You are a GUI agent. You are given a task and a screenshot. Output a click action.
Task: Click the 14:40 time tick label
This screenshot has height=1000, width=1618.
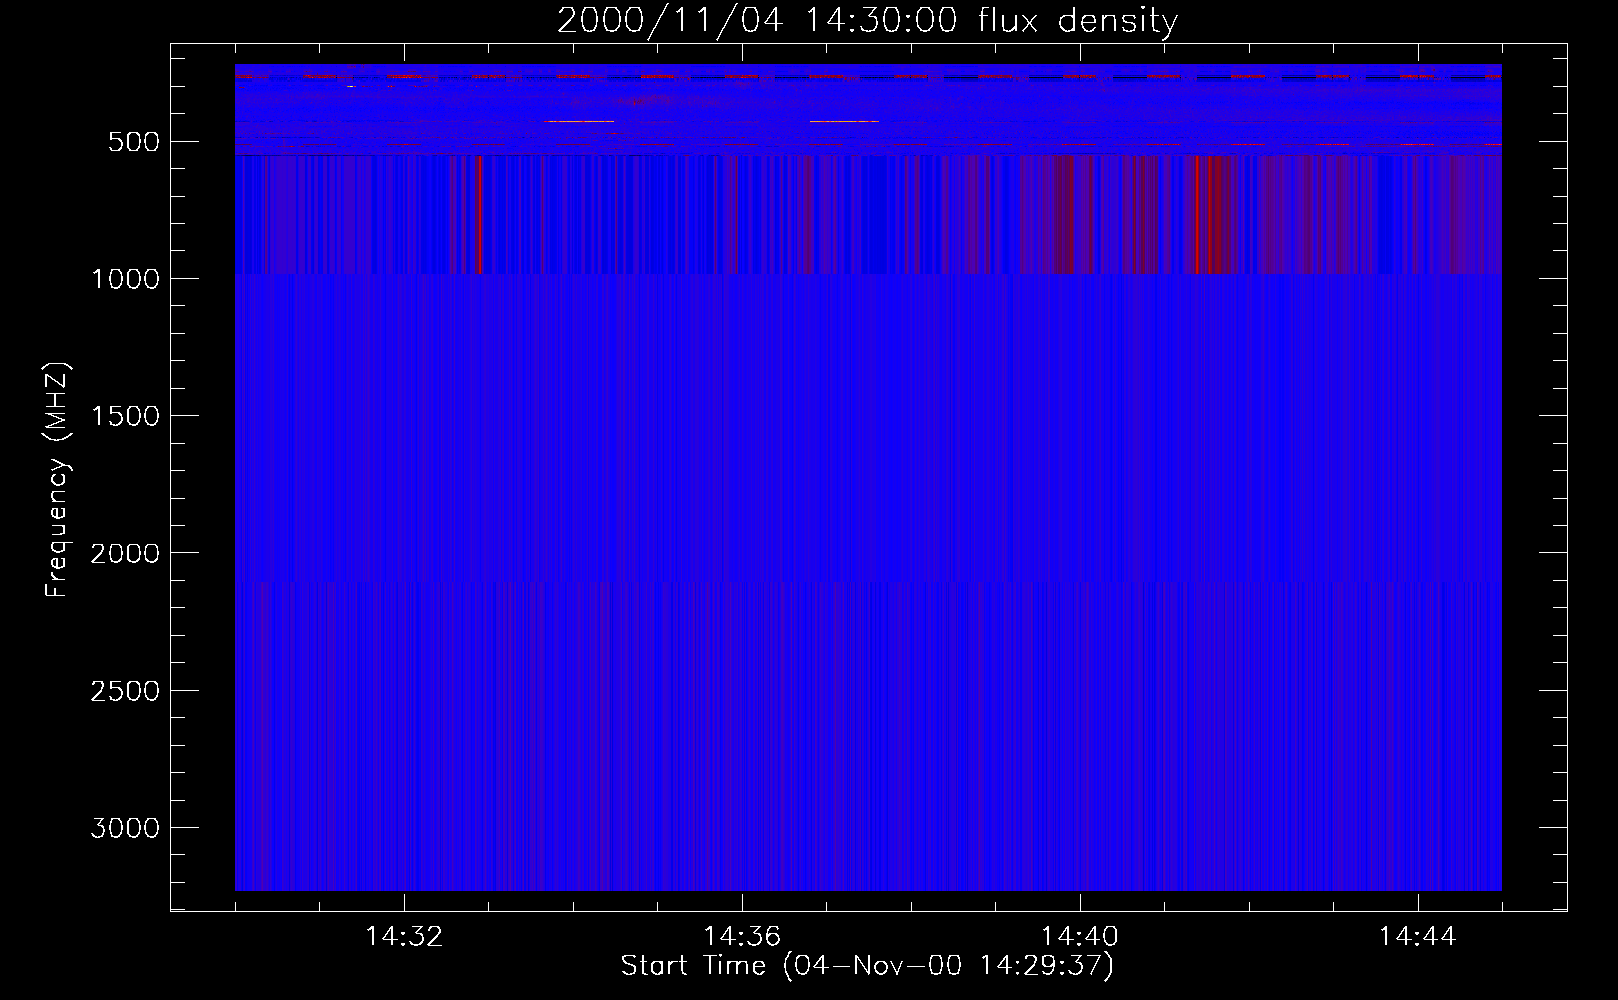(1080, 937)
